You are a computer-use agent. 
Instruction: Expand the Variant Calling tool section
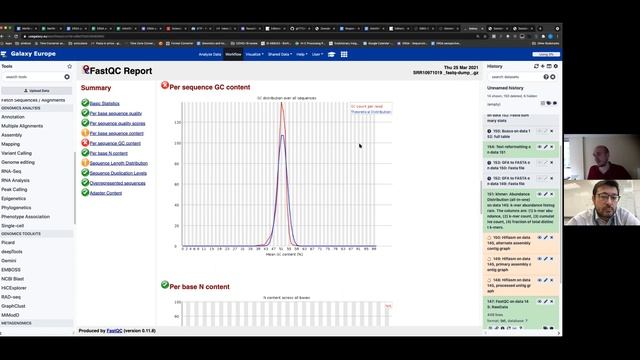click(x=16, y=153)
